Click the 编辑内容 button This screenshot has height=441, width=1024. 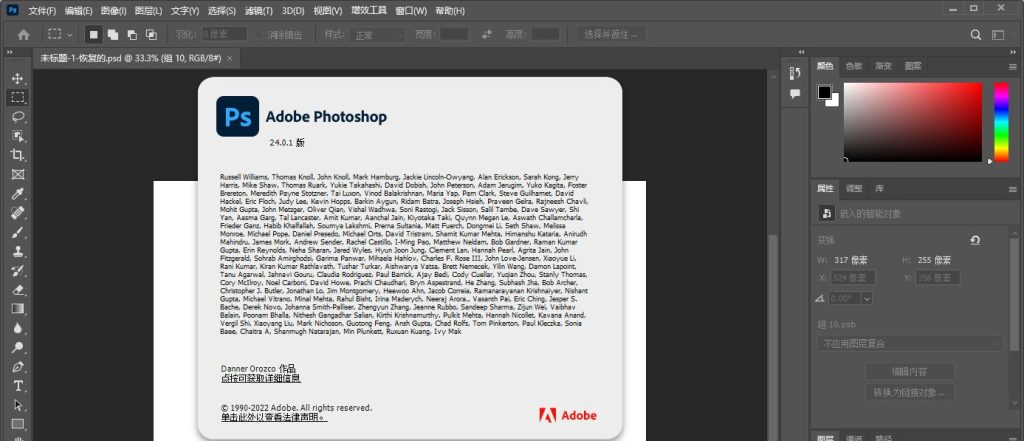coord(910,371)
